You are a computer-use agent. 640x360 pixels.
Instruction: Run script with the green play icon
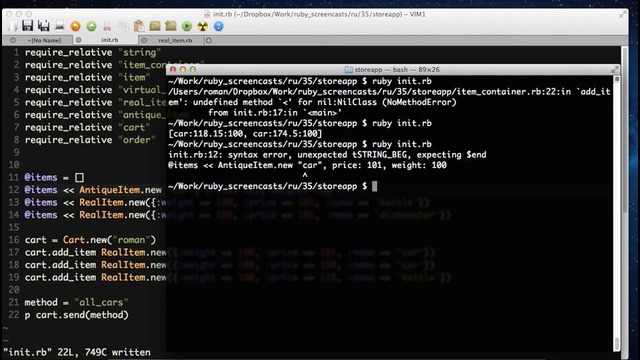(x=187, y=27)
